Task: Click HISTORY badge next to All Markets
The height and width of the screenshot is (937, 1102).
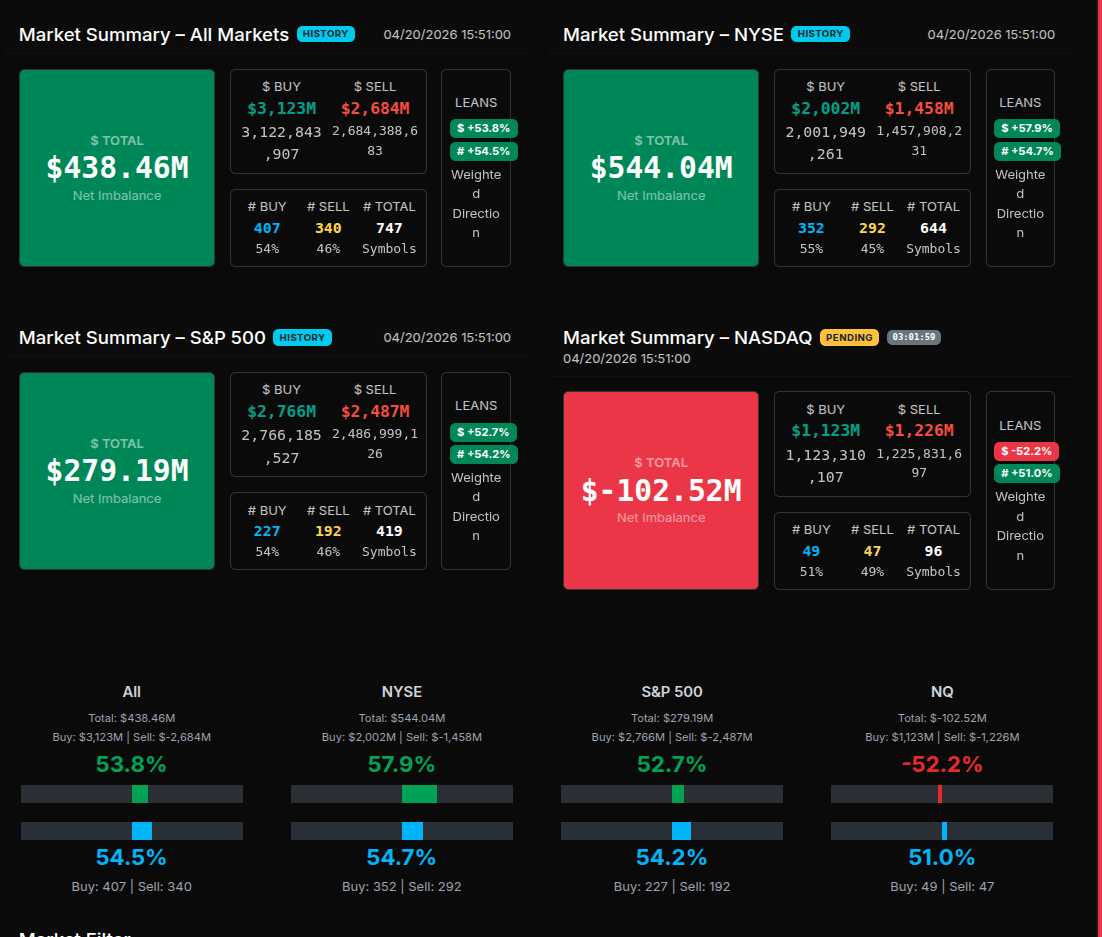Action: 325,34
